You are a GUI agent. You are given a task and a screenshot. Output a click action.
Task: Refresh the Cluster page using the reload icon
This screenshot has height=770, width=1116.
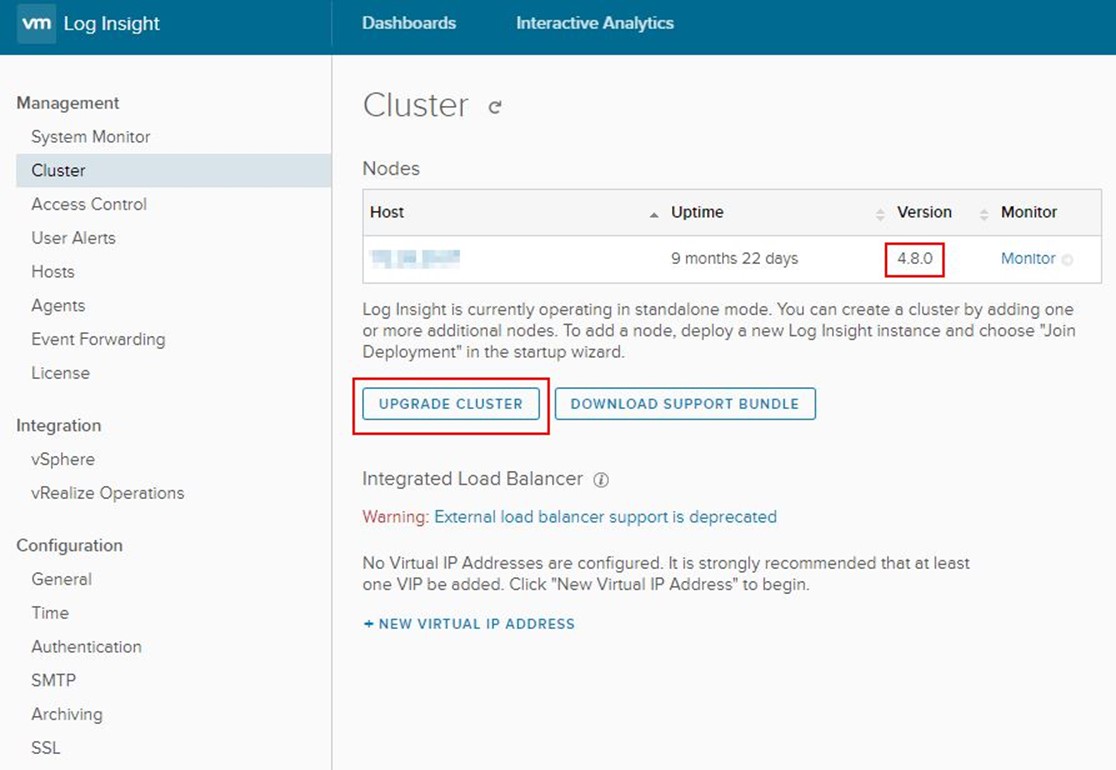[495, 107]
